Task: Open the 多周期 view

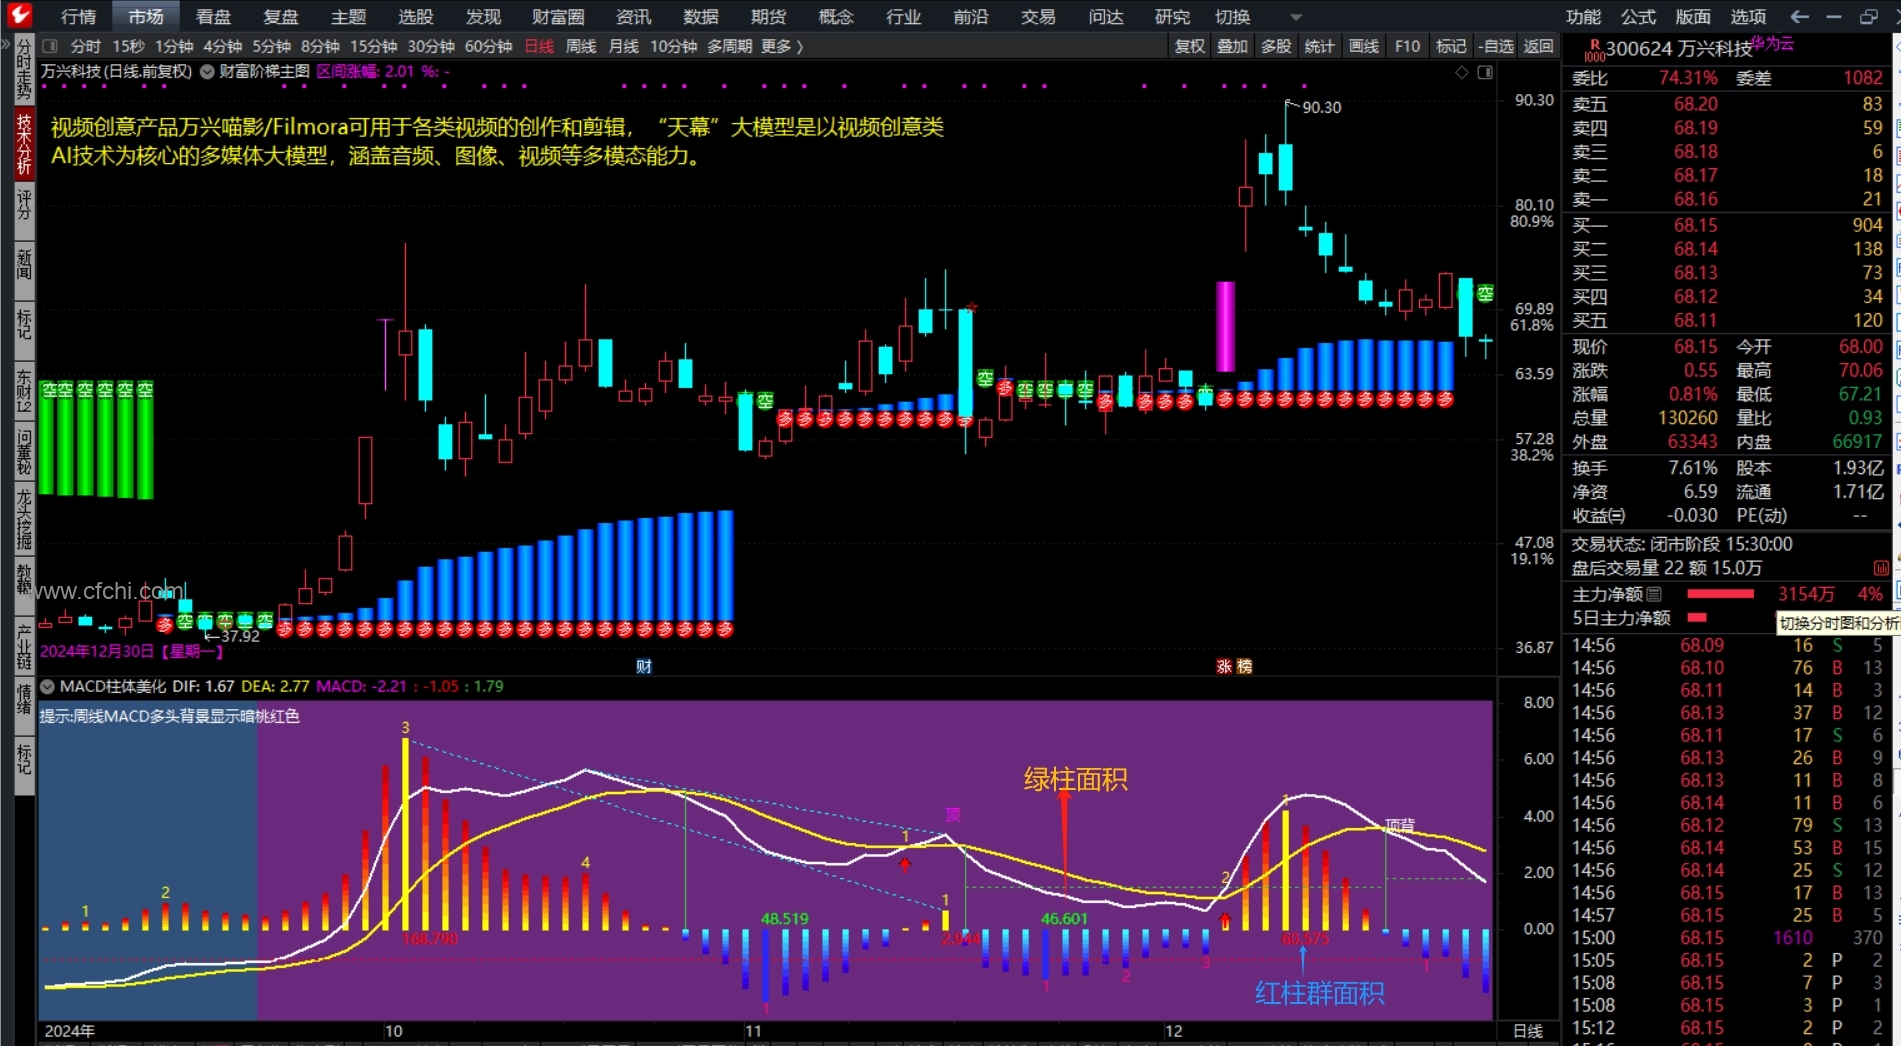Action: 729,46
